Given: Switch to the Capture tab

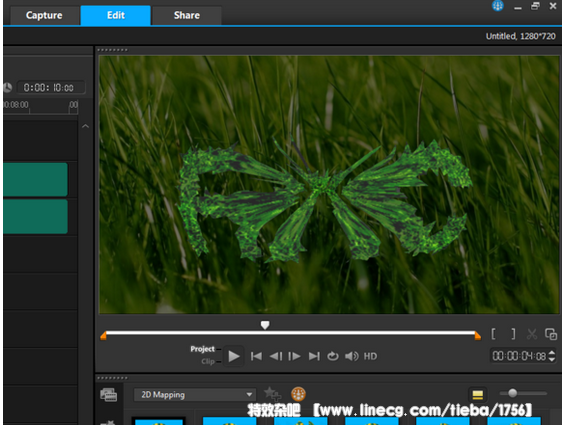Looking at the screenshot, I should pos(44,15).
